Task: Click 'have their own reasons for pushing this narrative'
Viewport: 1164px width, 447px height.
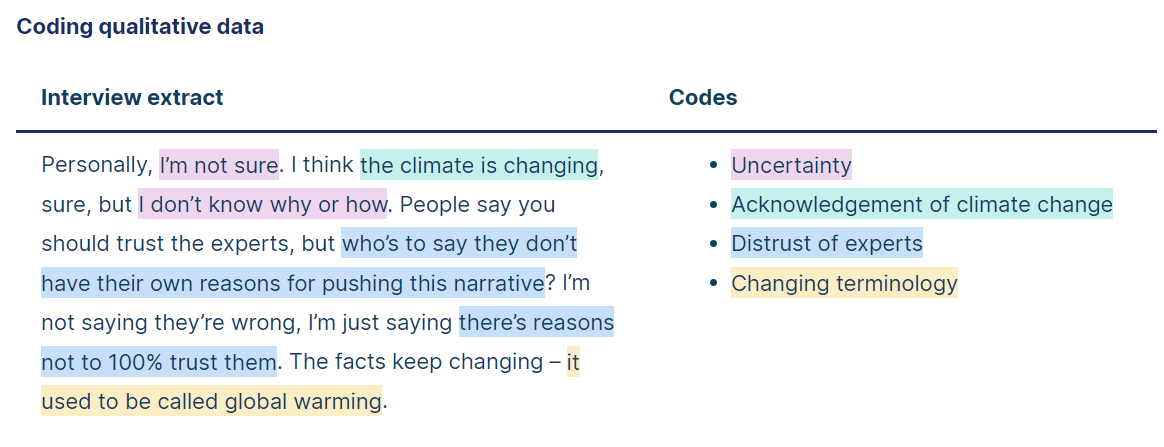Action: pyautogui.click(x=292, y=283)
